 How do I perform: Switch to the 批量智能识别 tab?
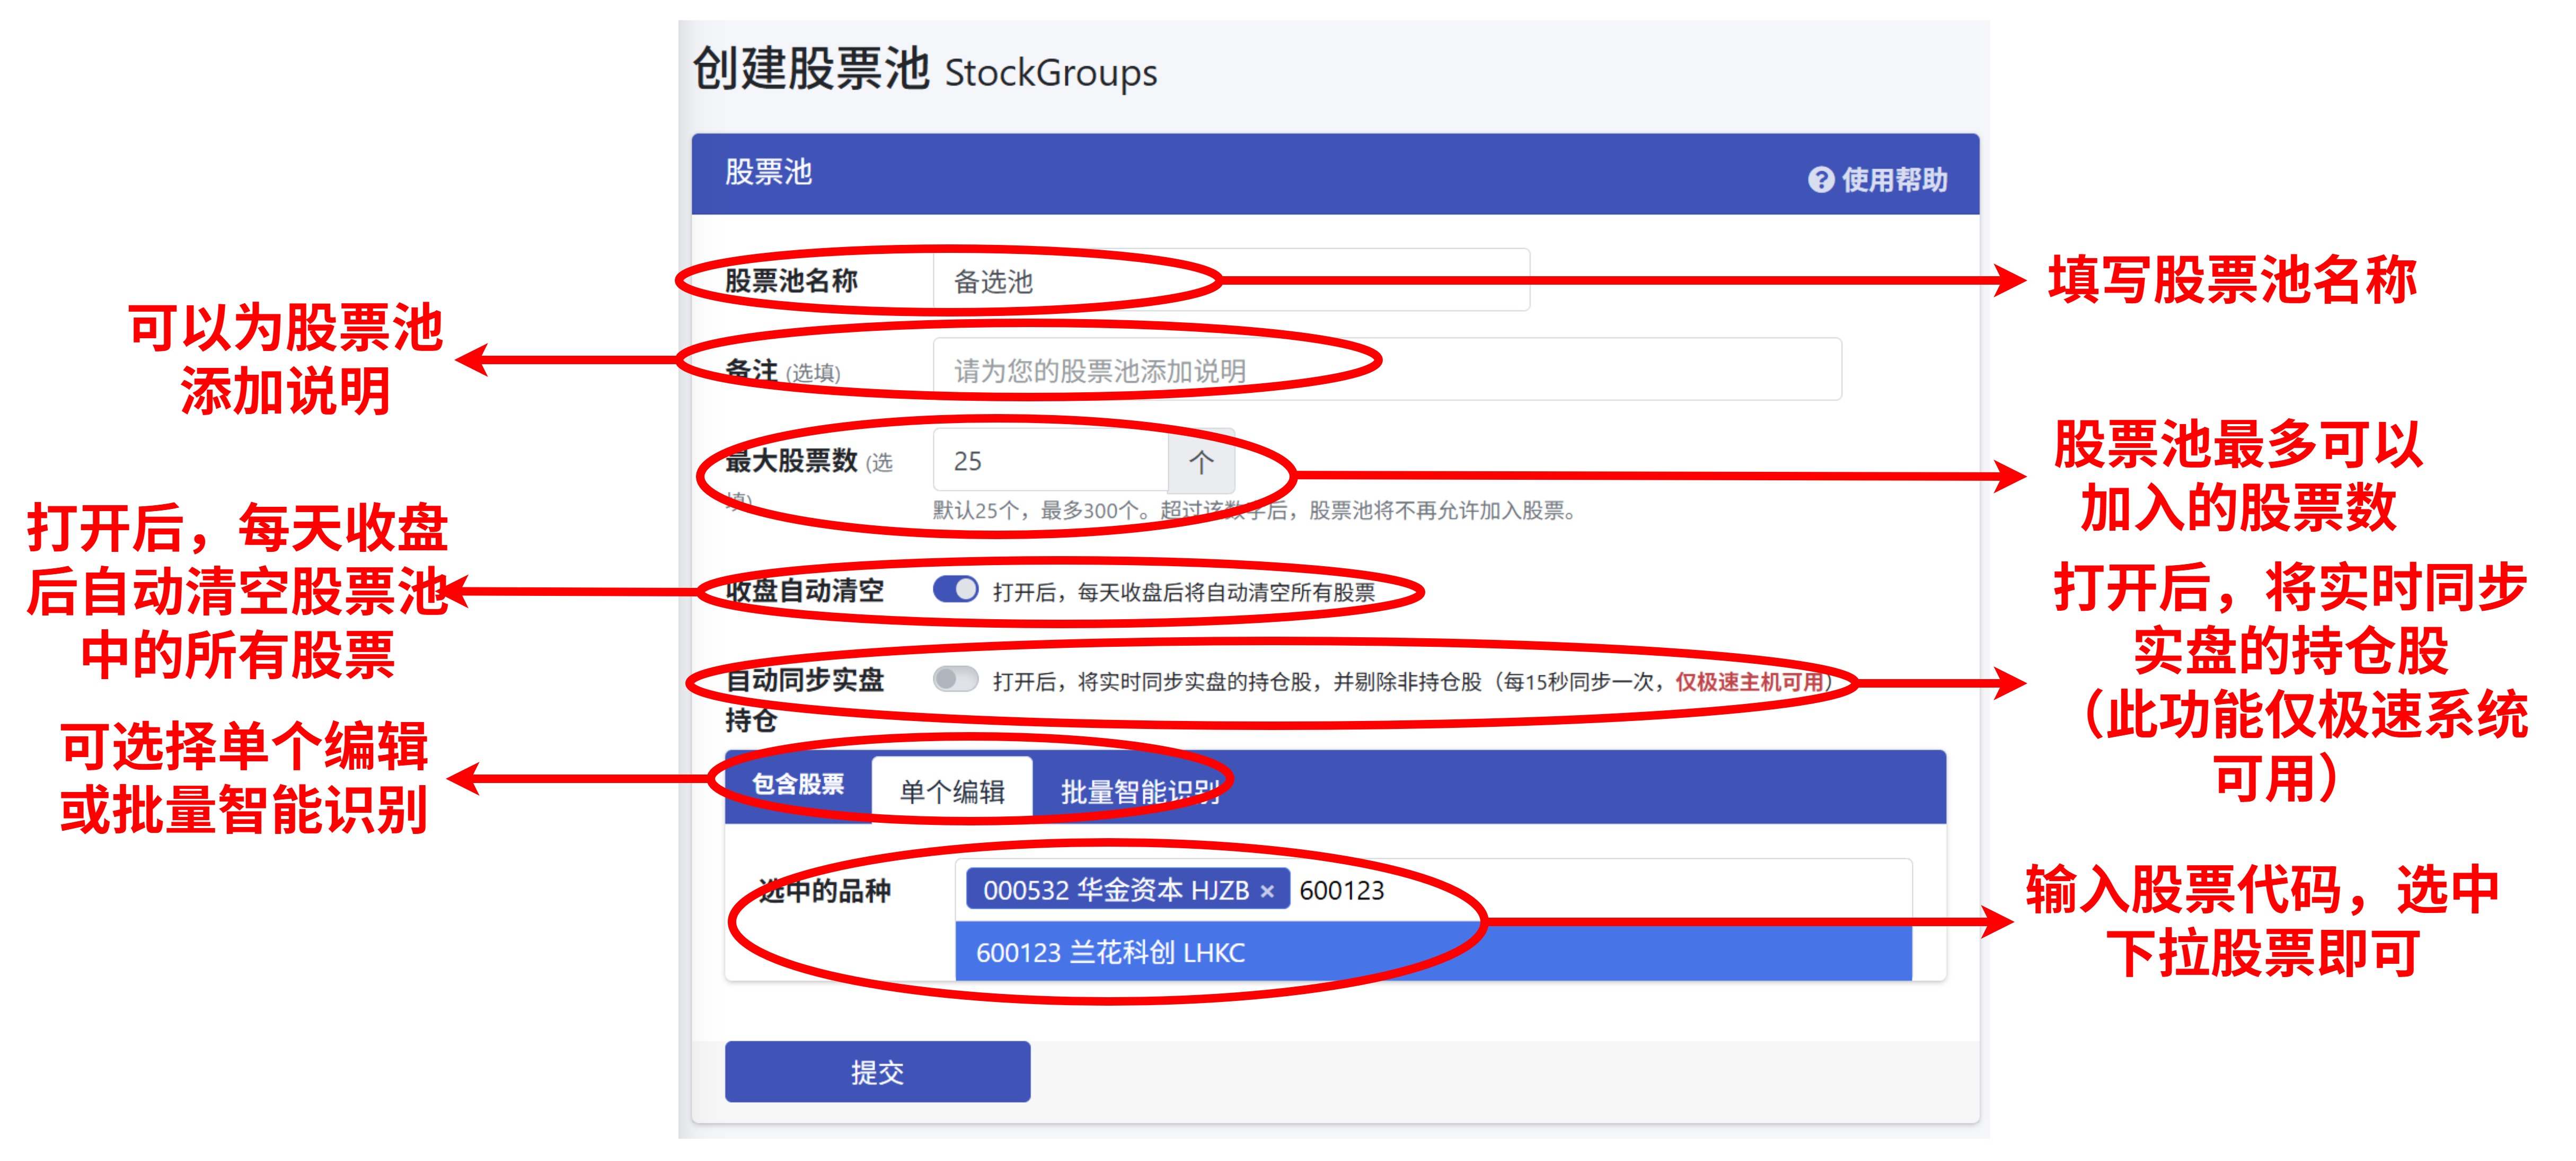coord(1139,791)
